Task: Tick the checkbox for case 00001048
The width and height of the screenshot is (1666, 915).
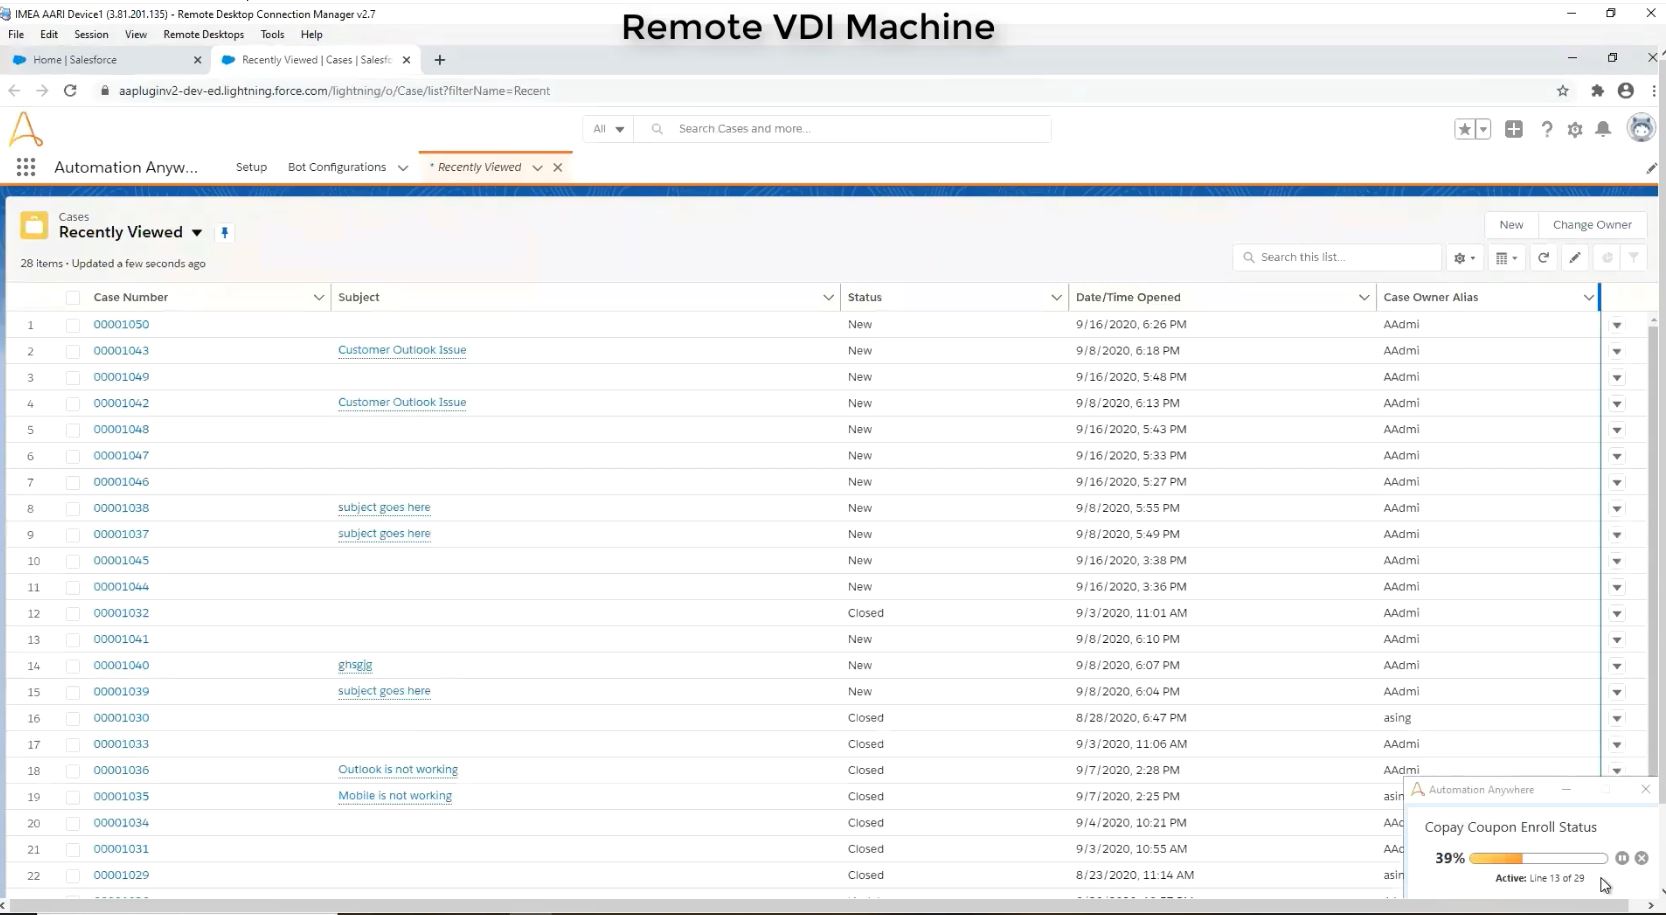Action: point(73,430)
